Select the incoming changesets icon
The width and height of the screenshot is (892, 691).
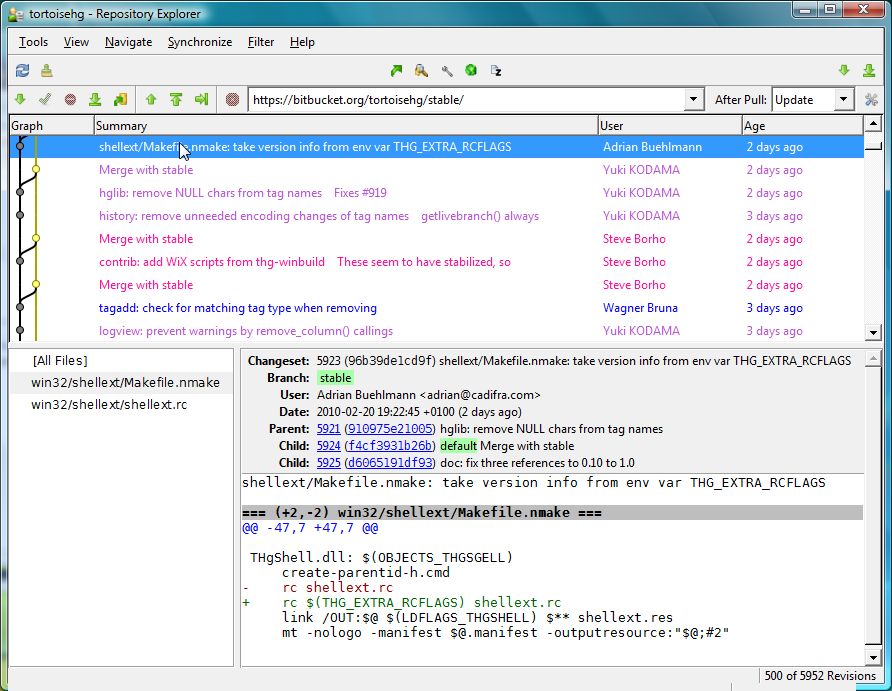tap(20, 99)
